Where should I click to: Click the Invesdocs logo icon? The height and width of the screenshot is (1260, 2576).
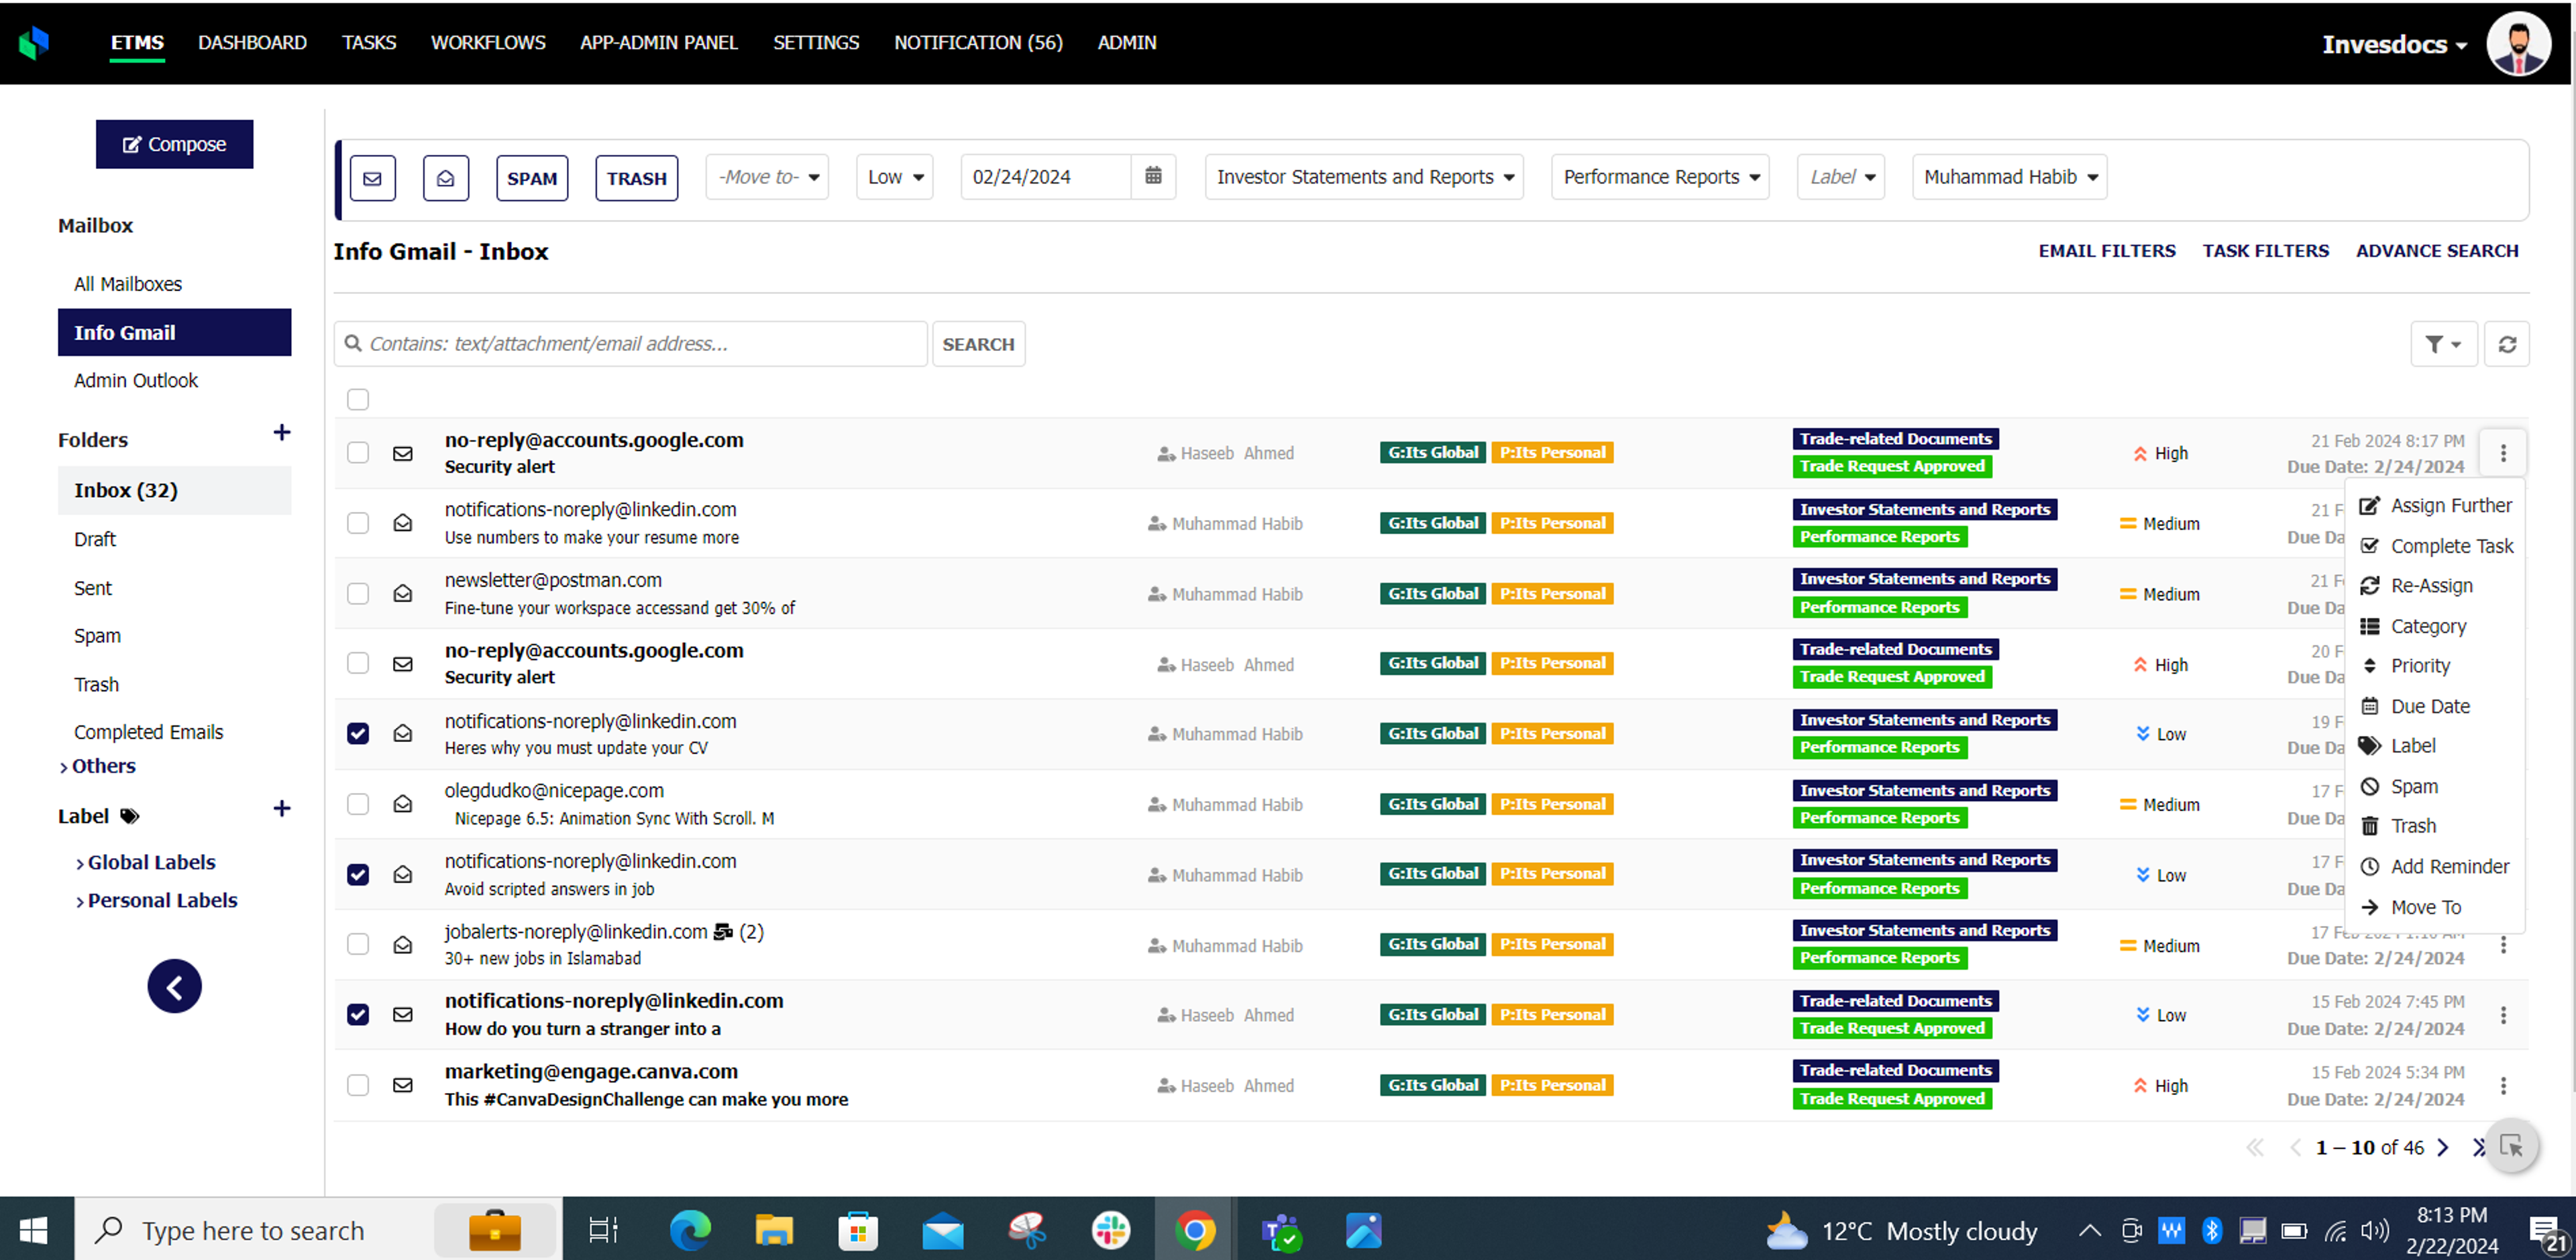coord(33,42)
